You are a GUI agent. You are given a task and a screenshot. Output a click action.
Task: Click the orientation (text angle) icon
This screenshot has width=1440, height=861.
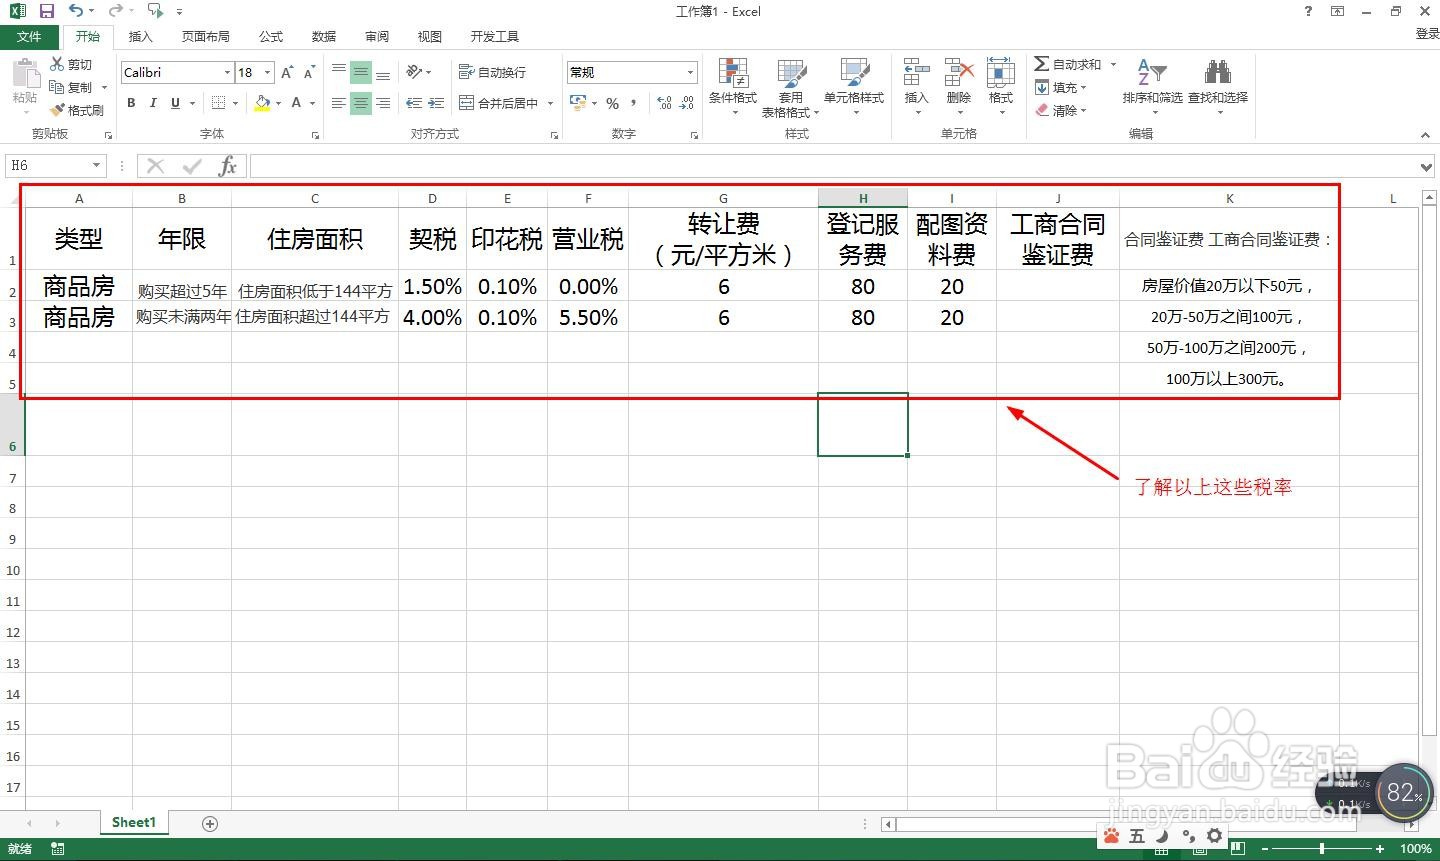coord(415,72)
